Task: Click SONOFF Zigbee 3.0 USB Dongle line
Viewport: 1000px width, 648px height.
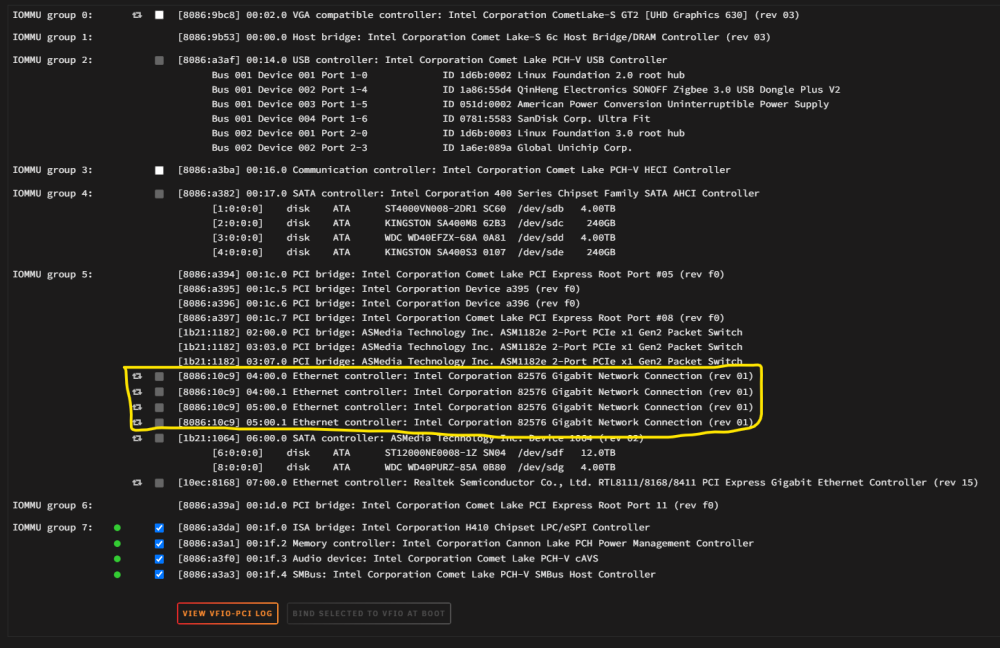Action: 526,89
